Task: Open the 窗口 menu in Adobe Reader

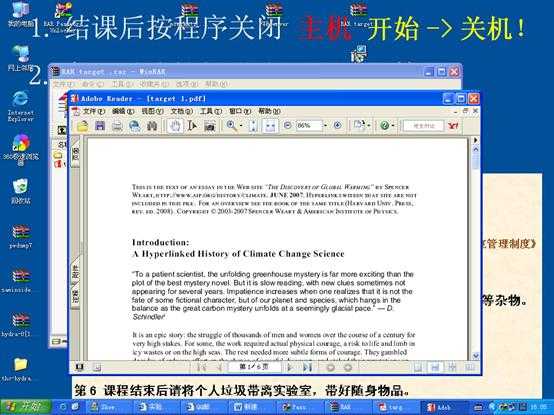Action: 240,111
